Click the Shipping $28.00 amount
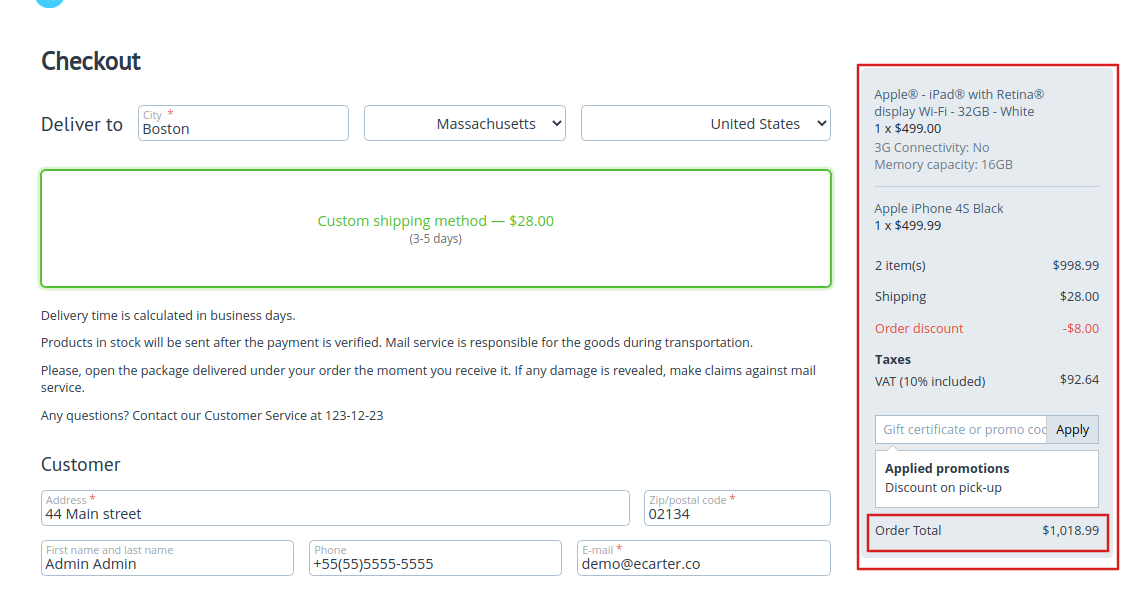The height and width of the screenshot is (596, 1125). pos(1079,296)
